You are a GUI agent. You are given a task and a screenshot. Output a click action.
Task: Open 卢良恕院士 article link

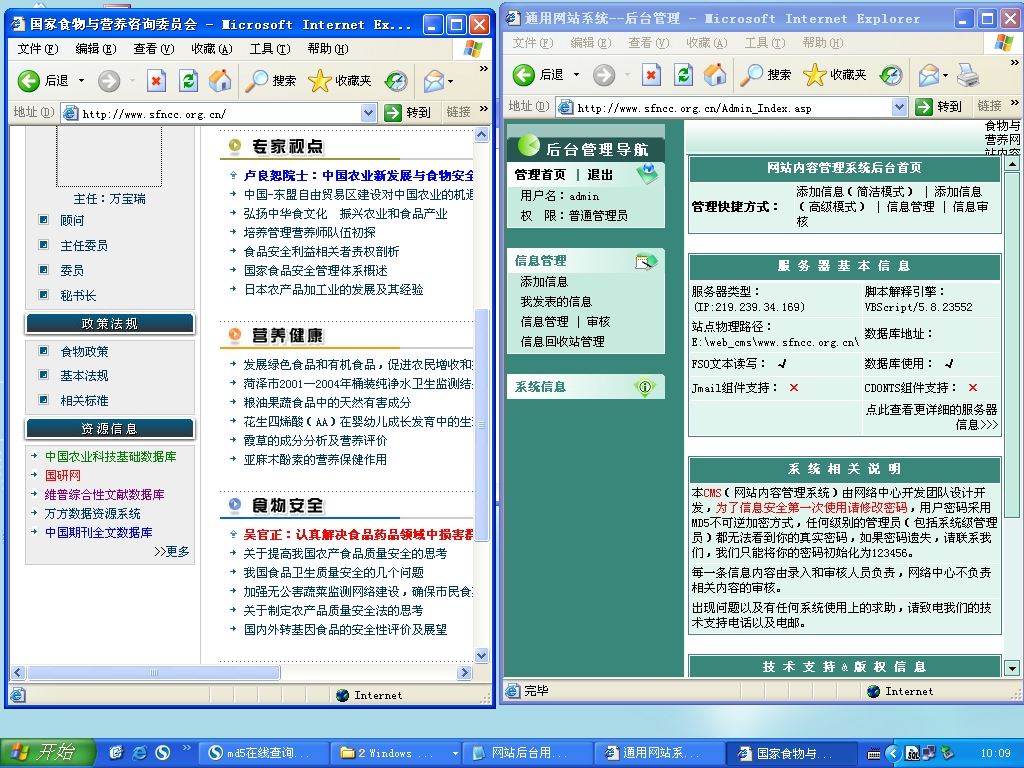[x=359, y=176]
